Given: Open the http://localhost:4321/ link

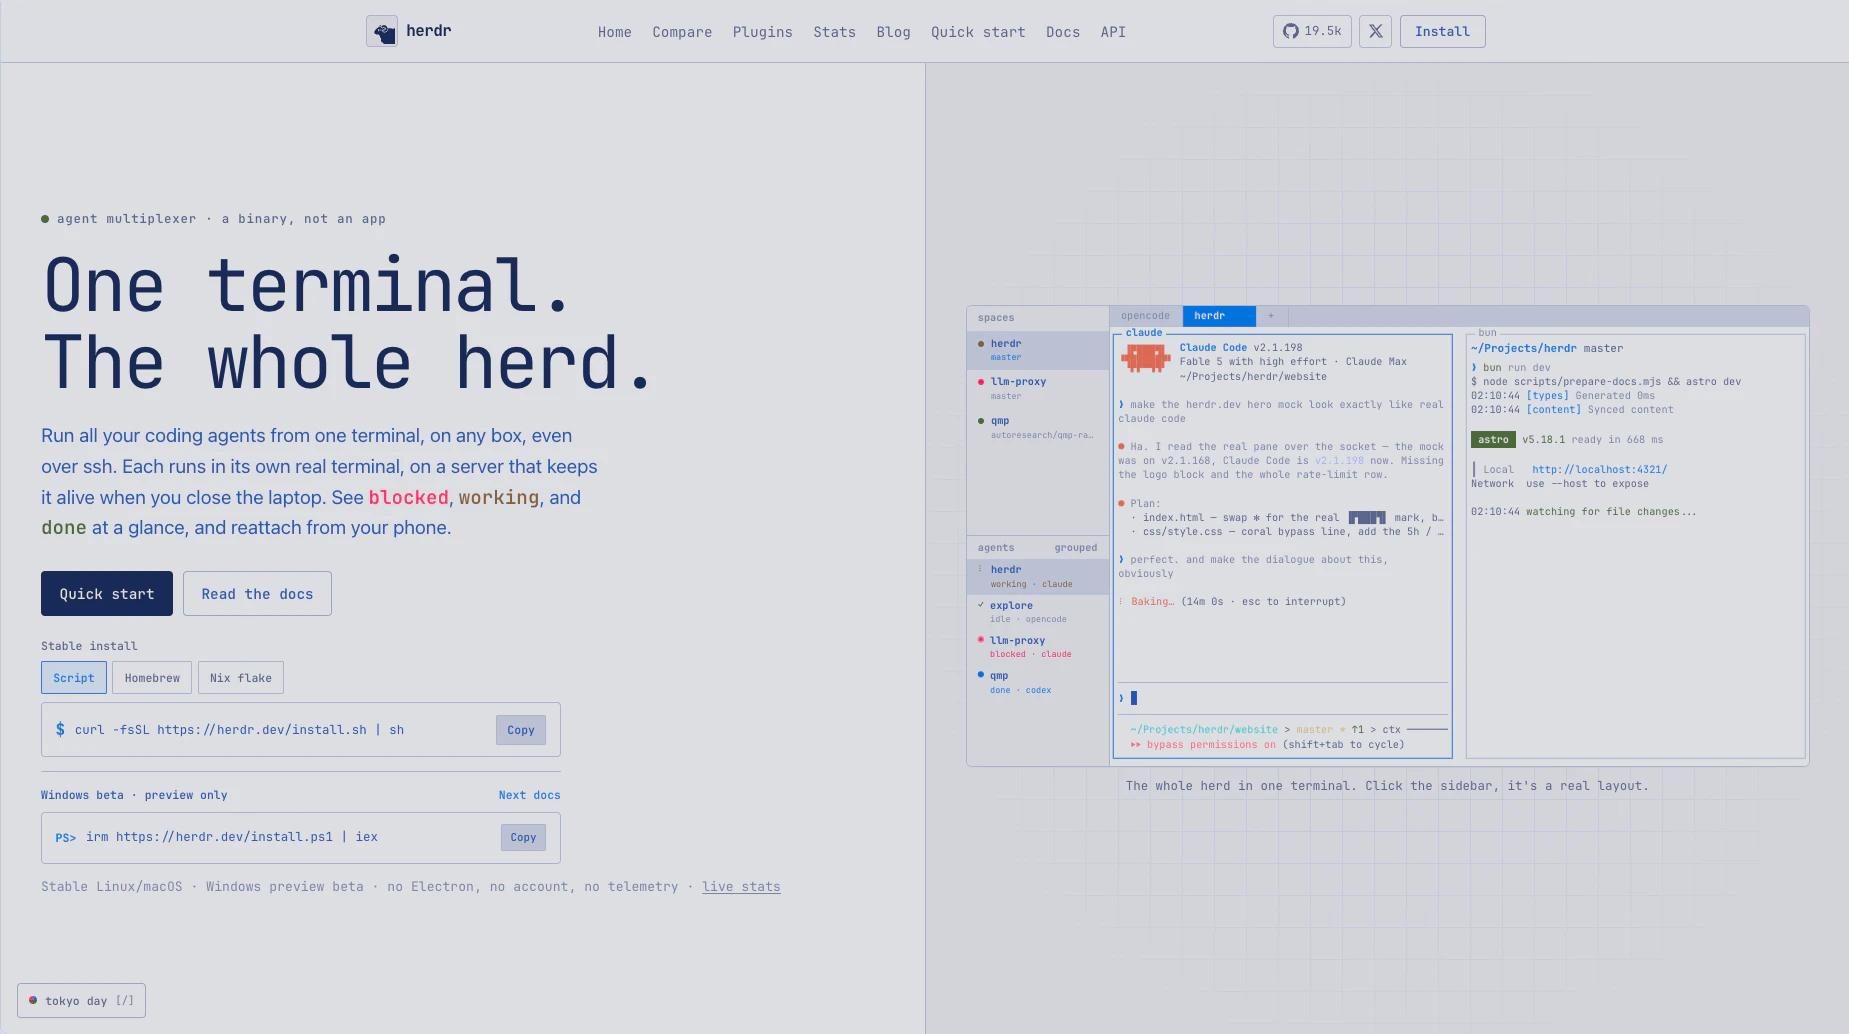Looking at the screenshot, I should coord(1599,469).
